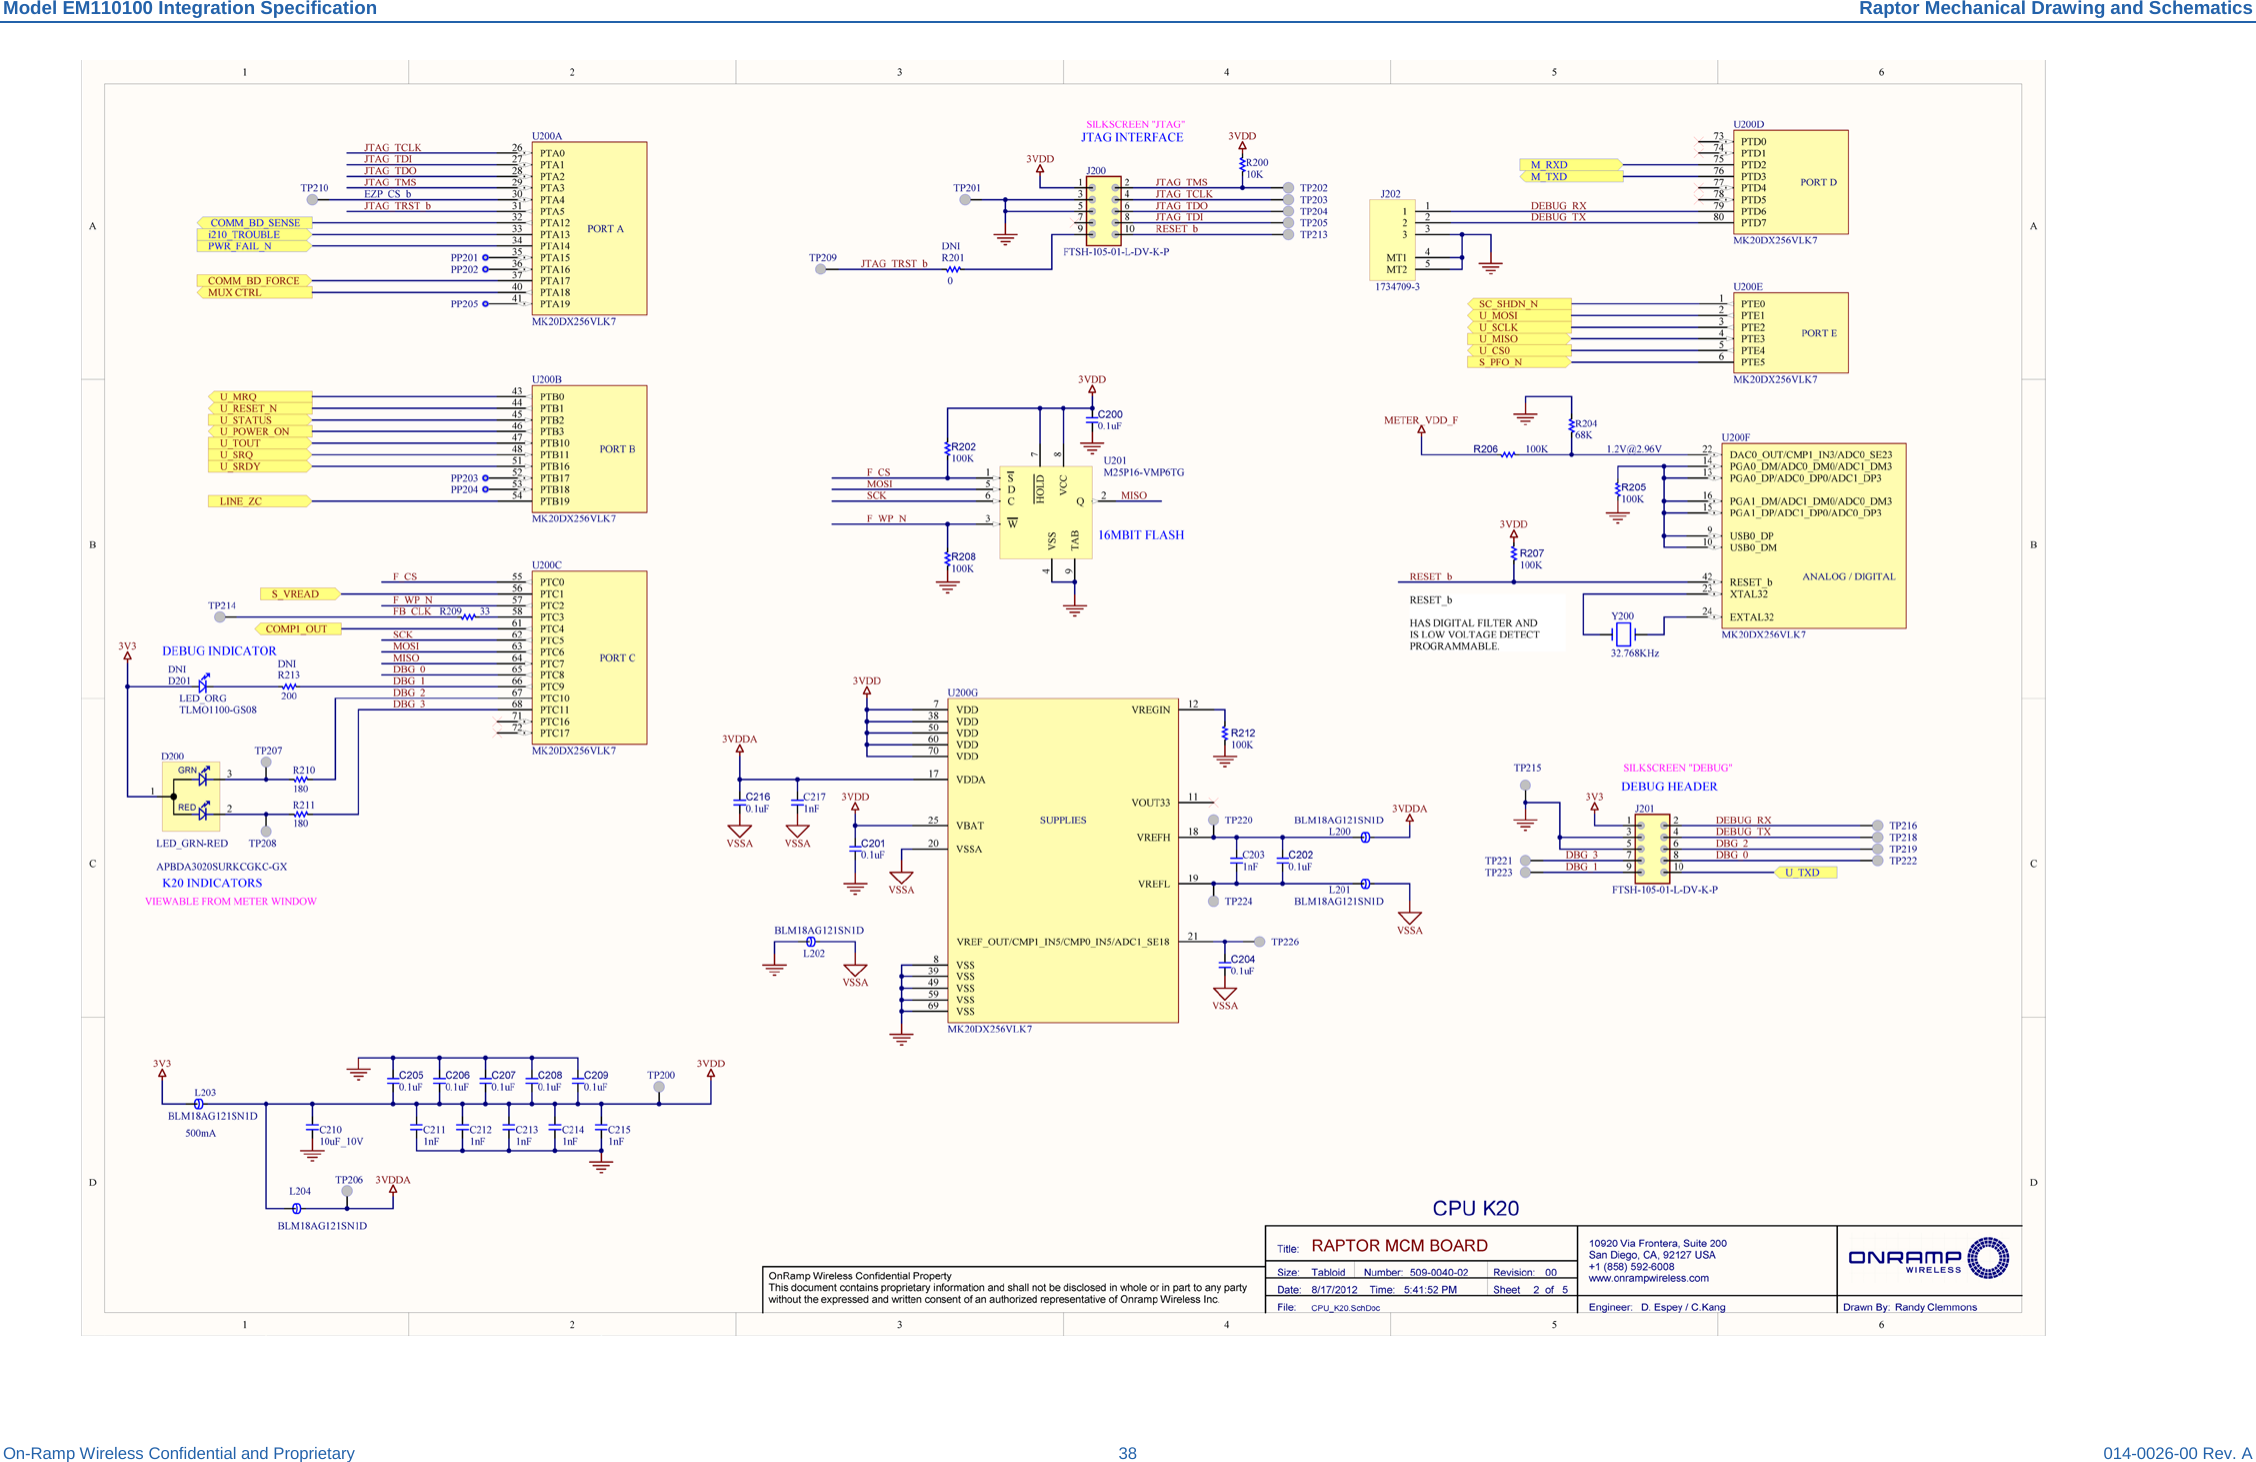
Task: Click the U_MRQ port label
Action: (x=260, y=397)
